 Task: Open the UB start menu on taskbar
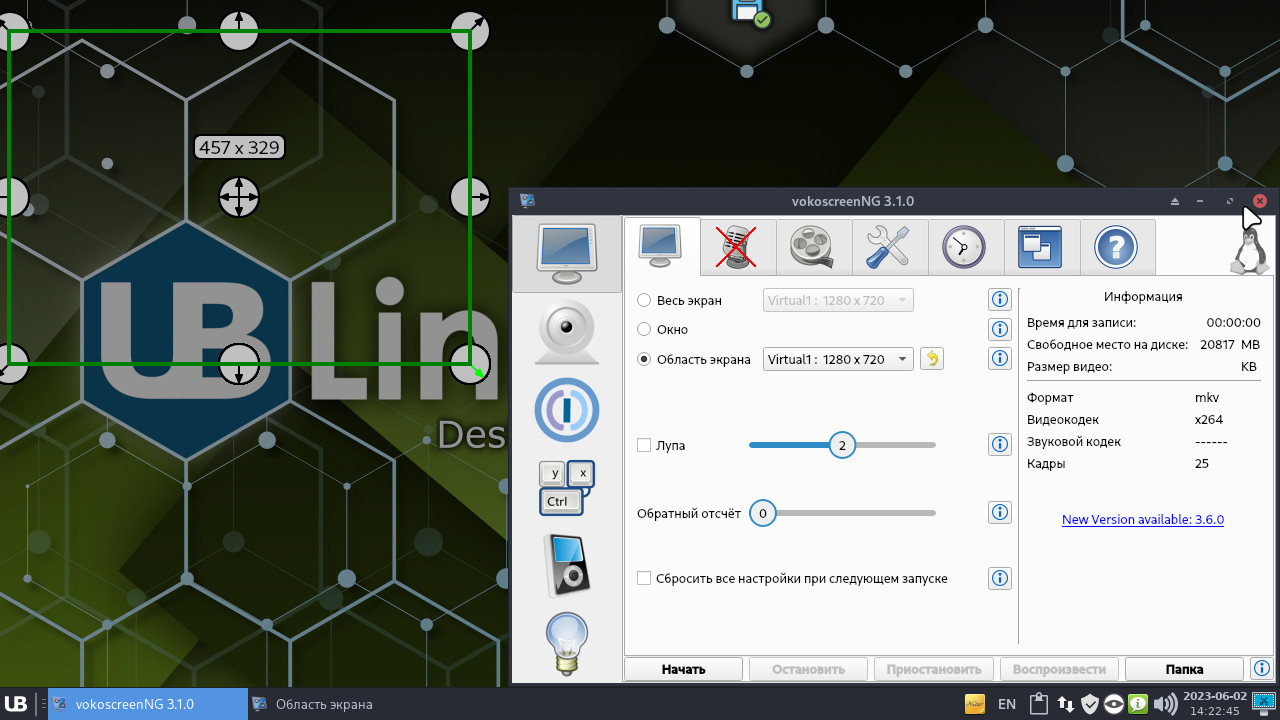pyautogui.click(x=16, y=704)
